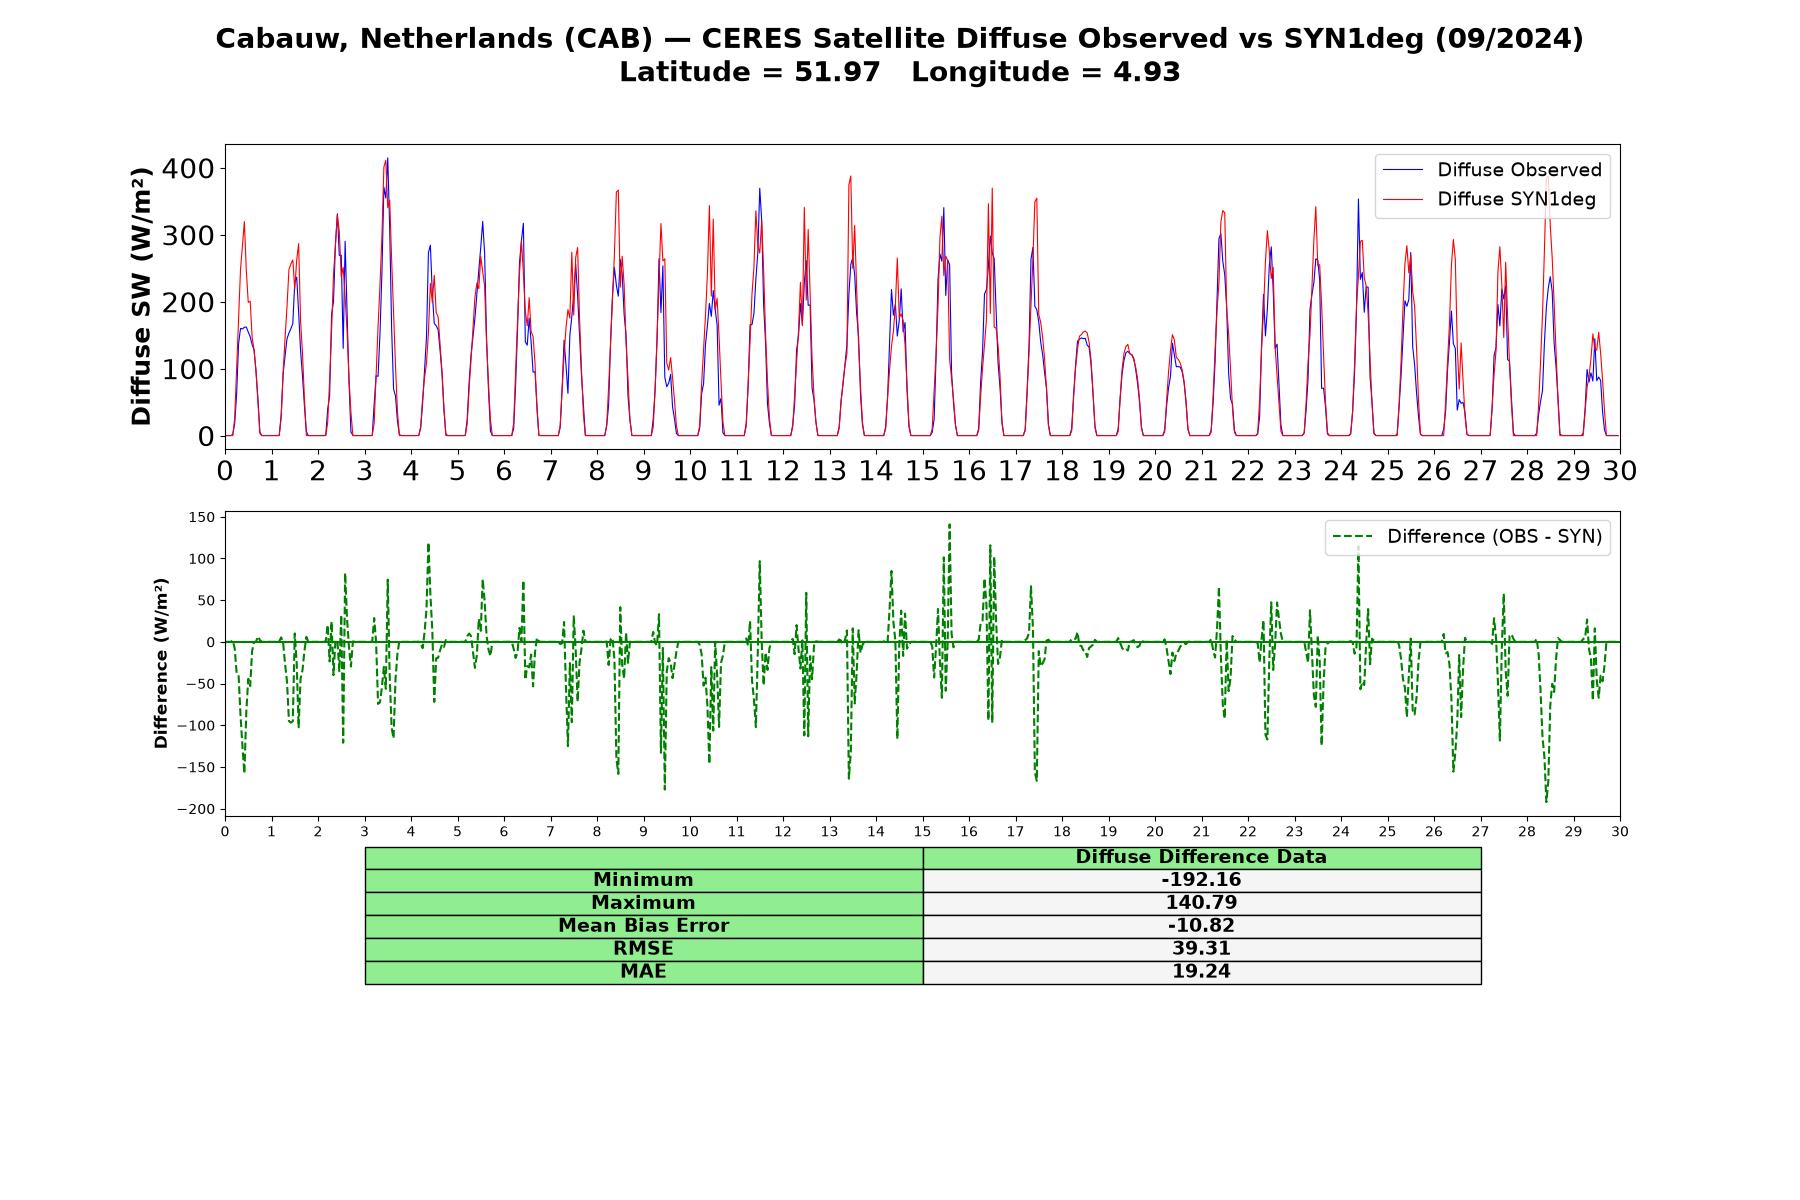Click the Minimum value -192.16 cell
Screen dimensions: 1800x1200
pos(1201,880)
